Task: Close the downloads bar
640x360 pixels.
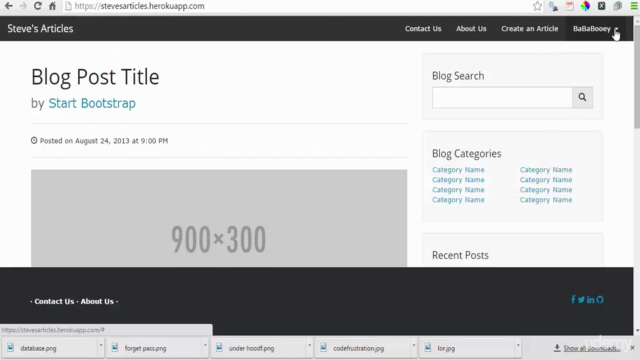Action: [x=632, y=348]
